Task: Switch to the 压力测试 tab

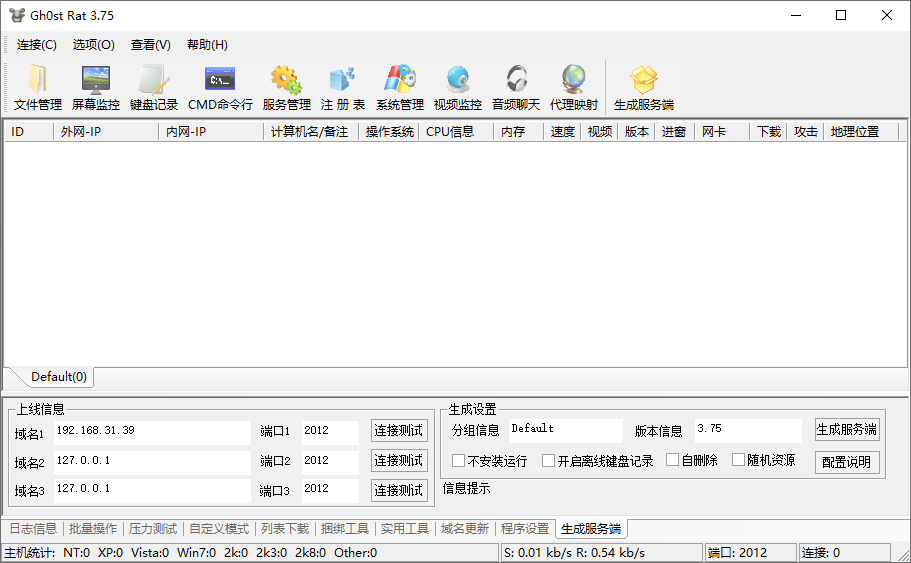Action: pos(153,529)
